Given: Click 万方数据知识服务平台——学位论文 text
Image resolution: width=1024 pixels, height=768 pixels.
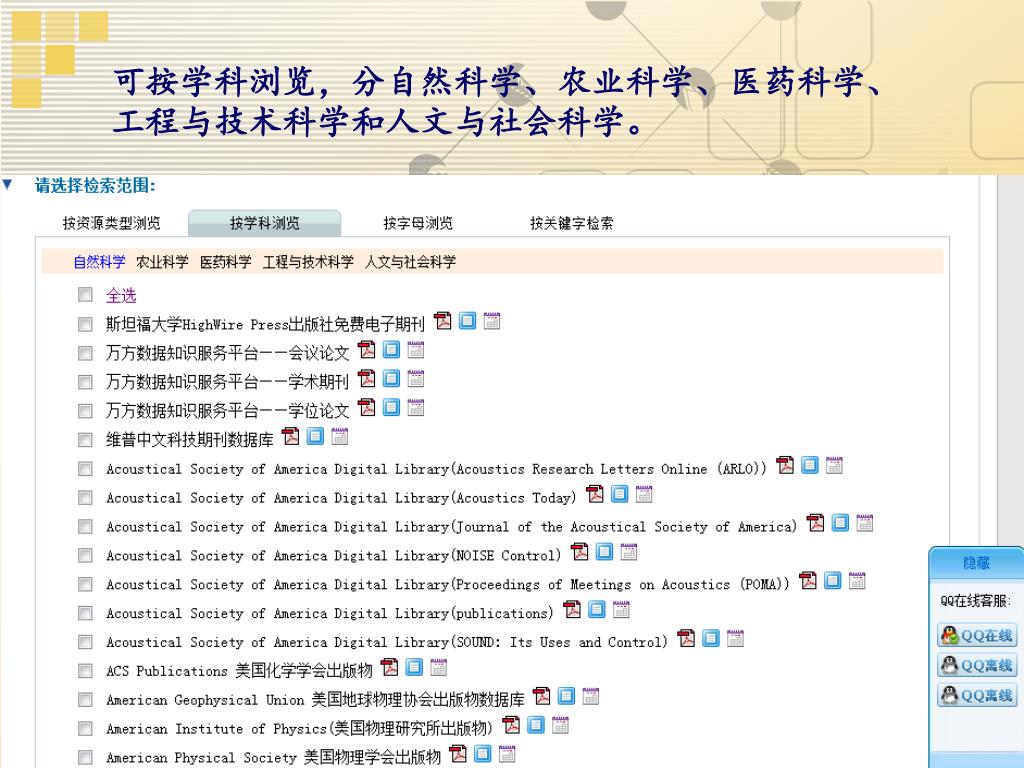Looking at the screenshot, I should 228,411.
